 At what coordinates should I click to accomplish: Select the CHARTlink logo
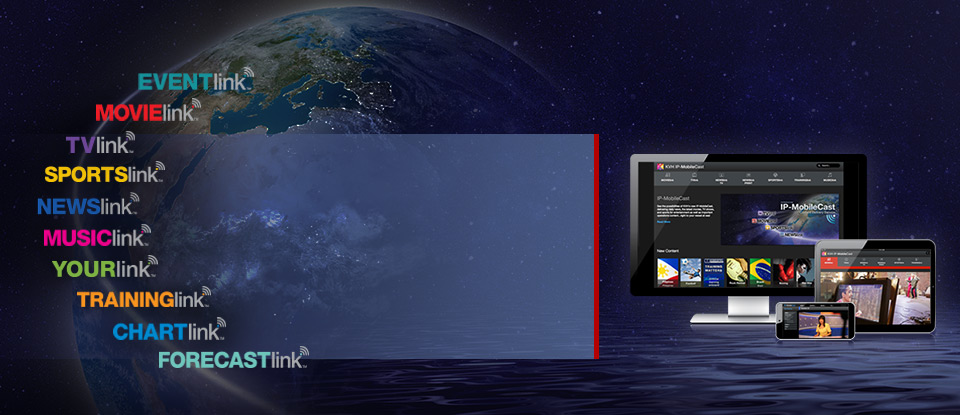click(x=169, y=331)
